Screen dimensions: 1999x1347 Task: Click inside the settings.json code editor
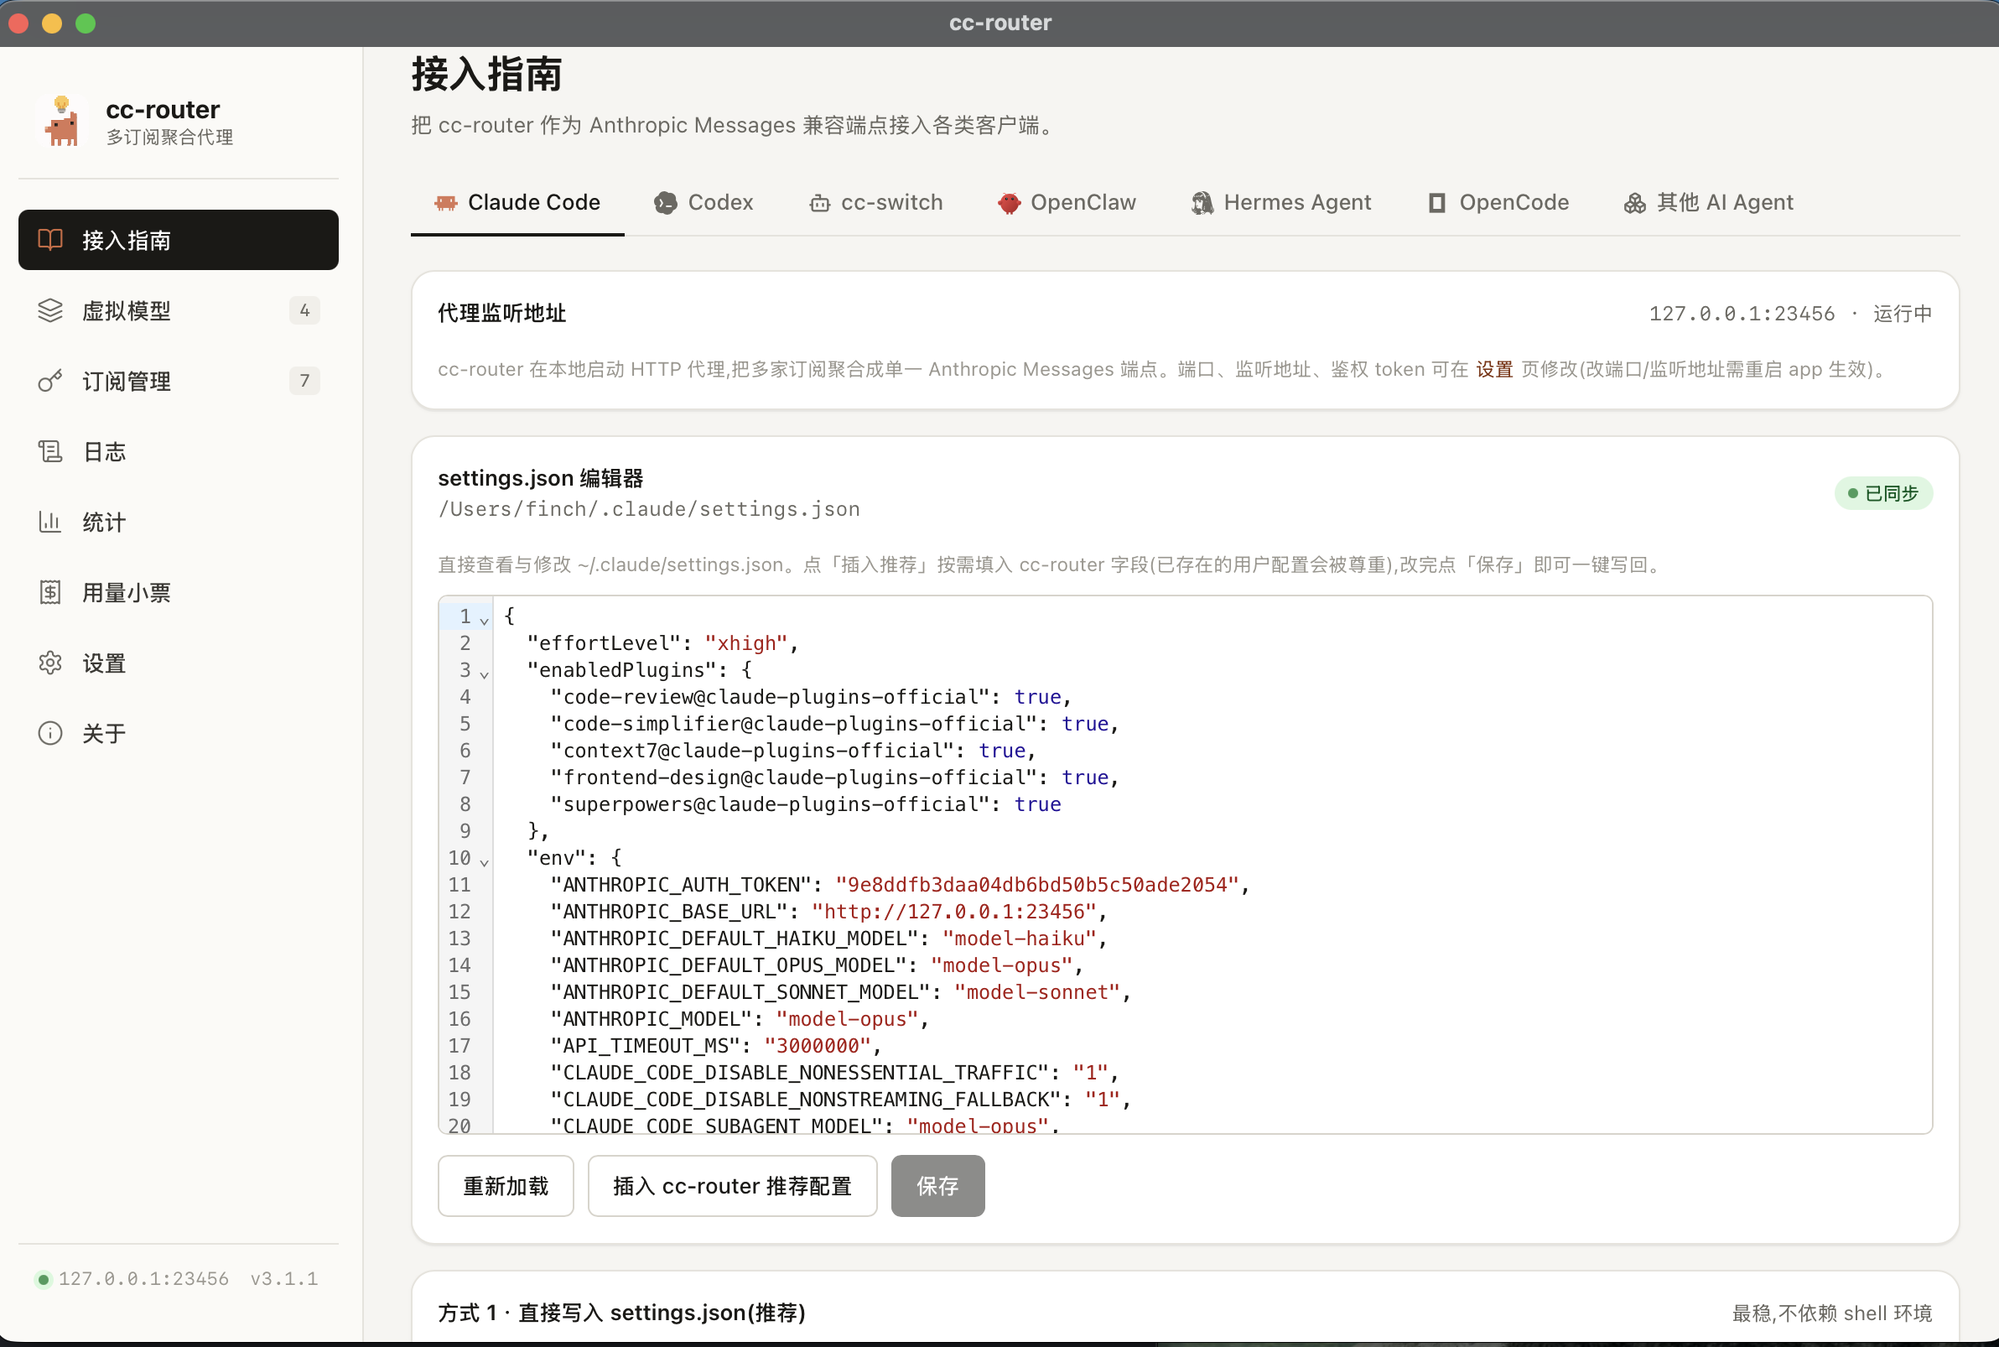[x=1185, y=864]
